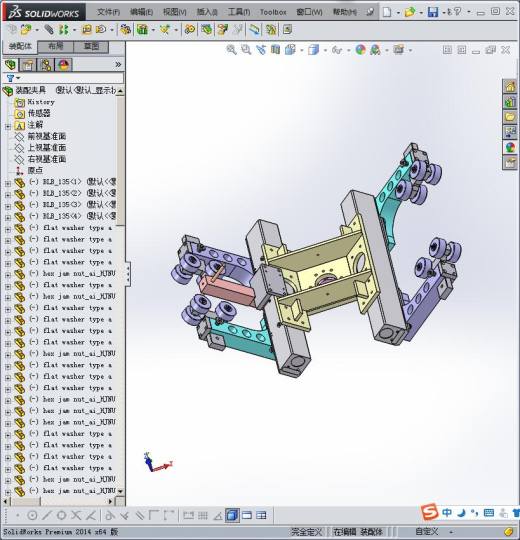The width and height of the screenshot is (520, 540).
Task: Select the New document icon
Action: tap(387, 12)
